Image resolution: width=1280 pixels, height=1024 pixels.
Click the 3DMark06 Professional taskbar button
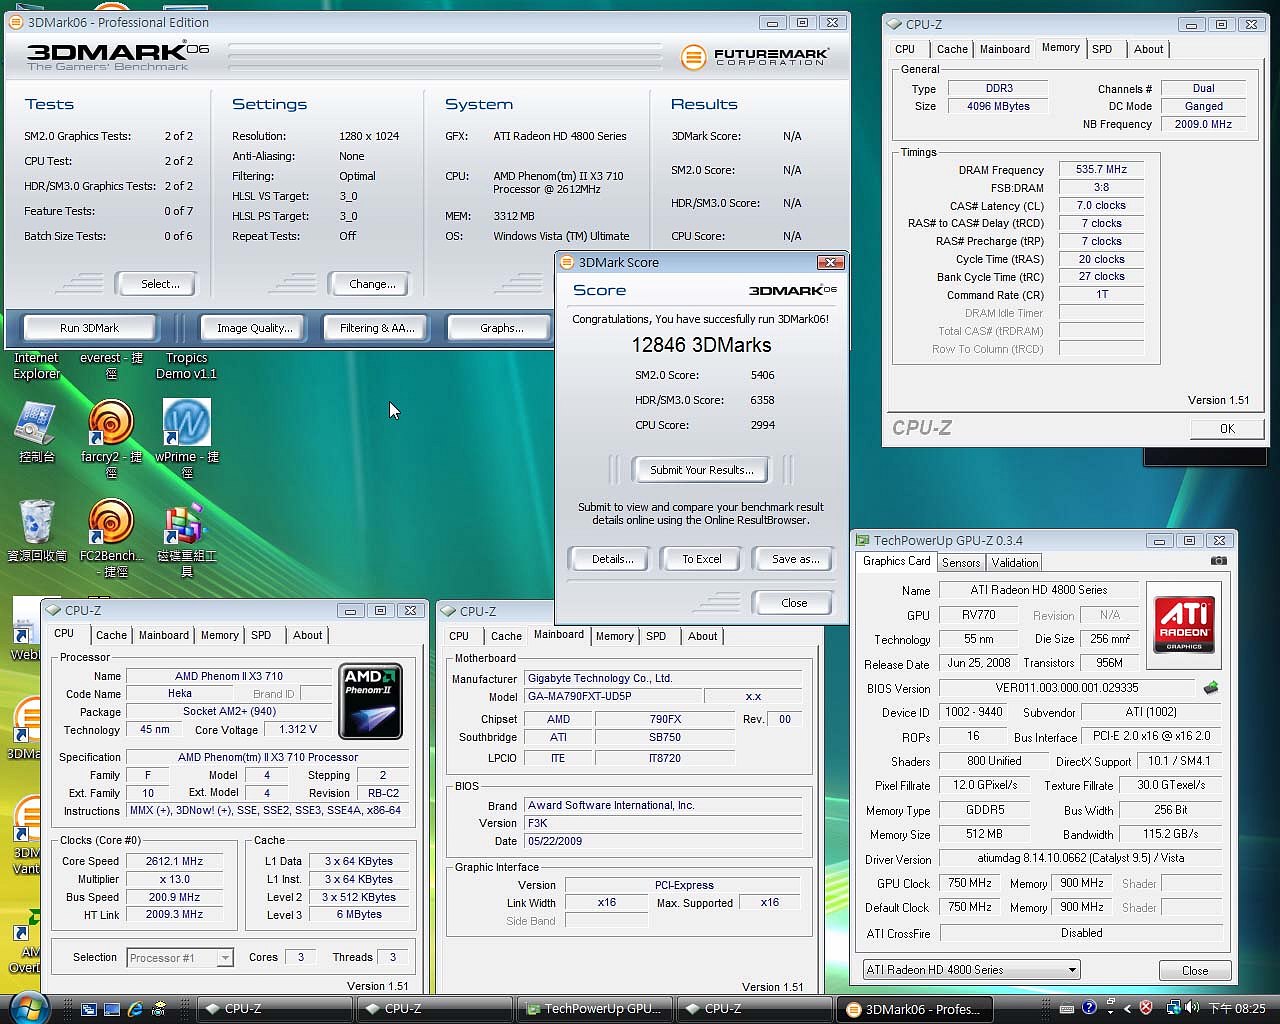tap(914, 1009)
